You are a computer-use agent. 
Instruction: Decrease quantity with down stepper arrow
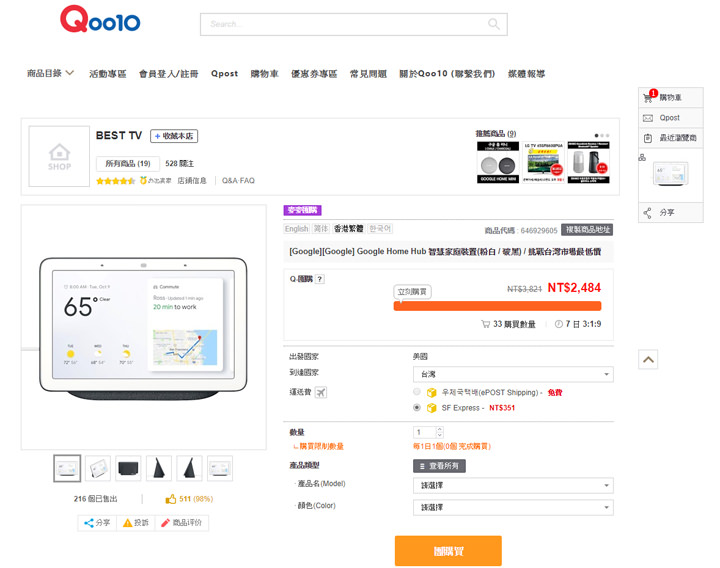pos(439,435)
